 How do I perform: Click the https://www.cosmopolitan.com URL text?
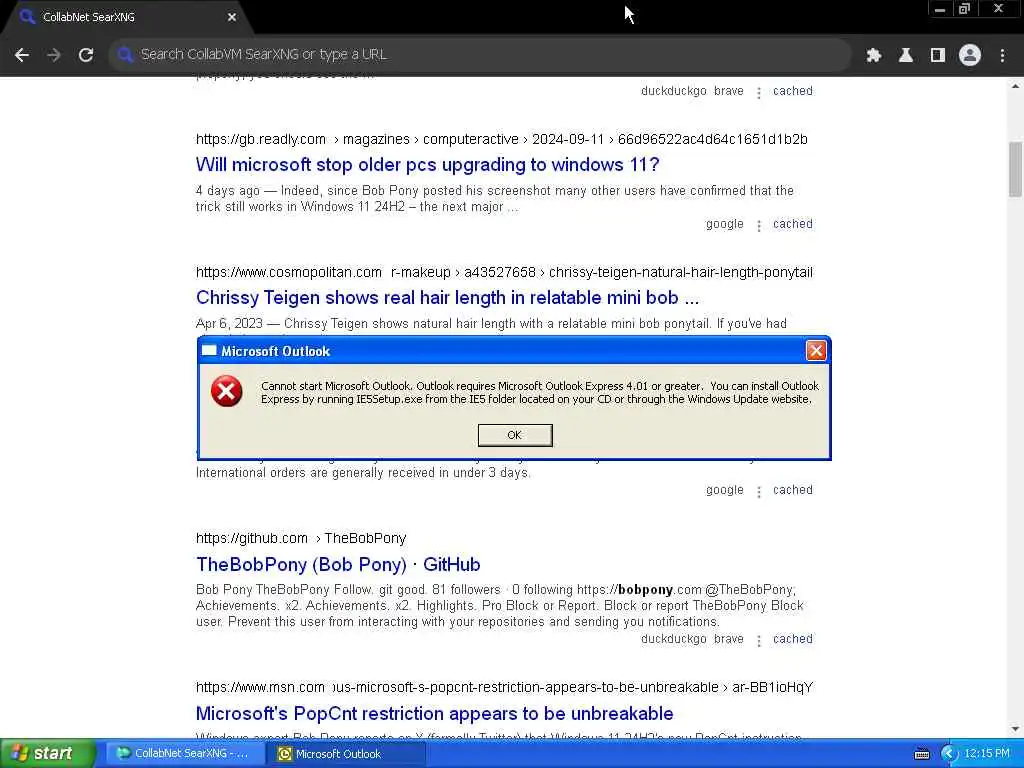click(289, 272)
